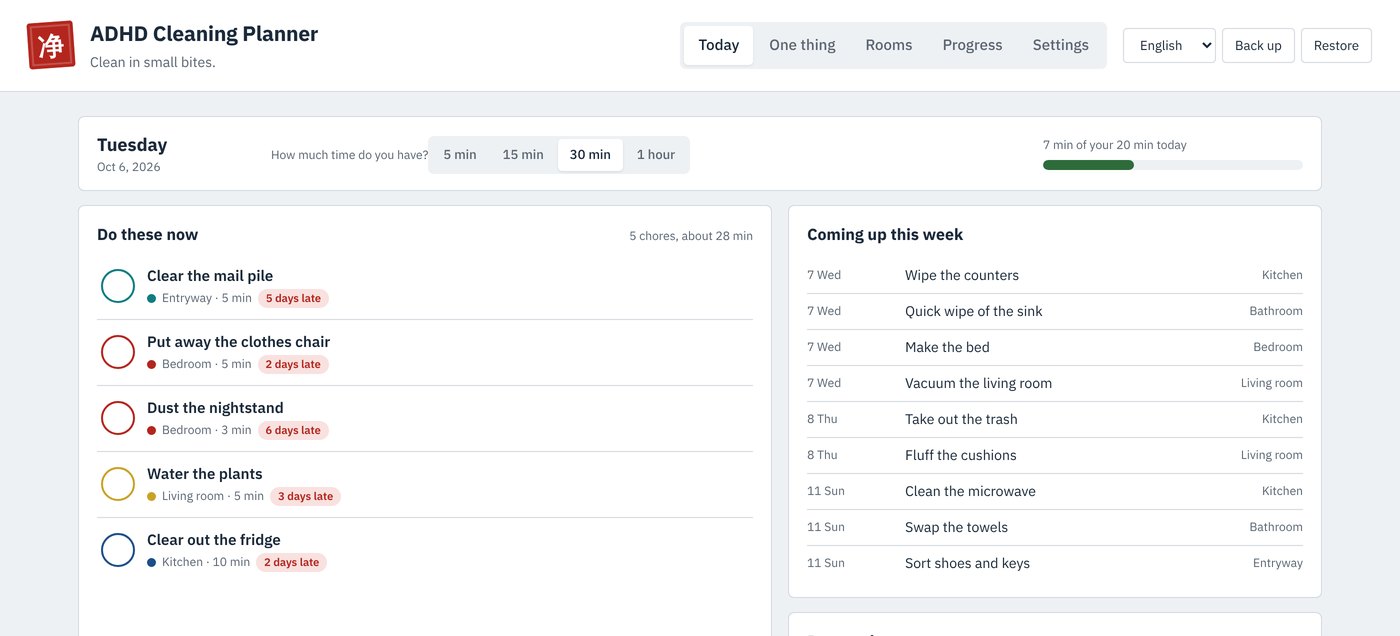The width and height of the screenshot is (1400, 636).
Task: Go to the Rooms tab
Action: click(889, 45)
